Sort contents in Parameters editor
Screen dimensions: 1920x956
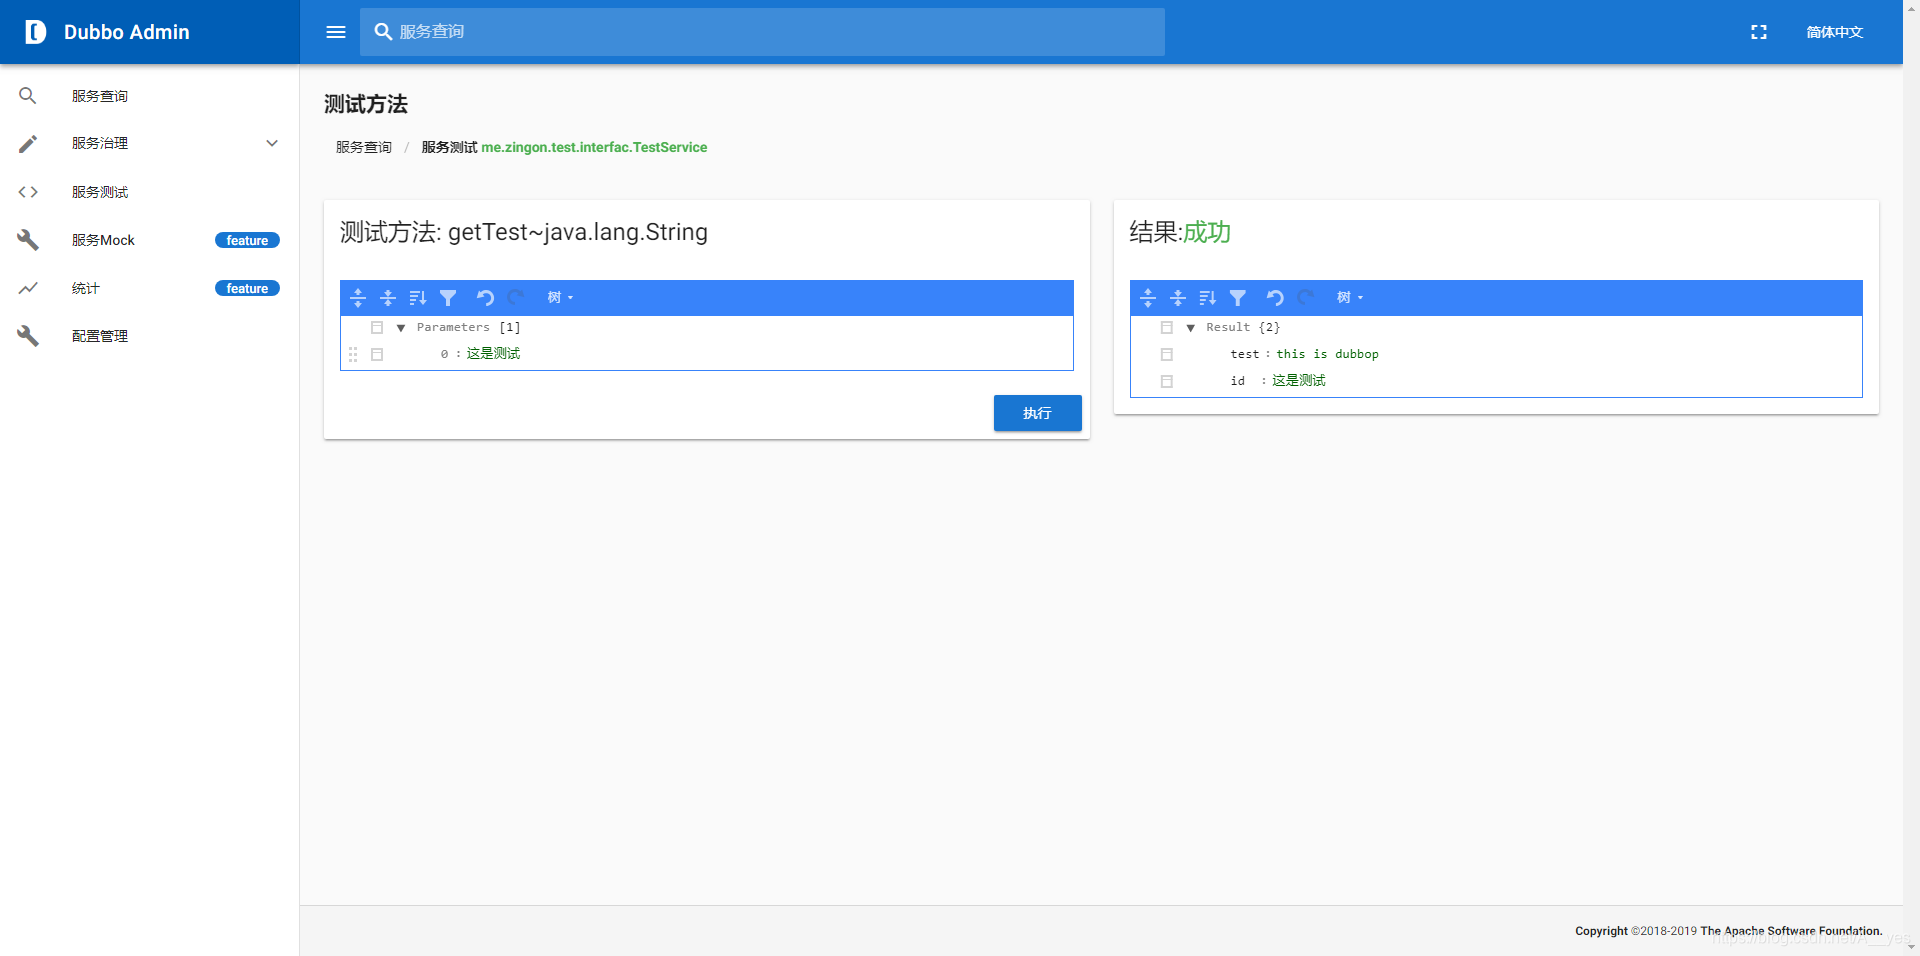pos(418,298)
